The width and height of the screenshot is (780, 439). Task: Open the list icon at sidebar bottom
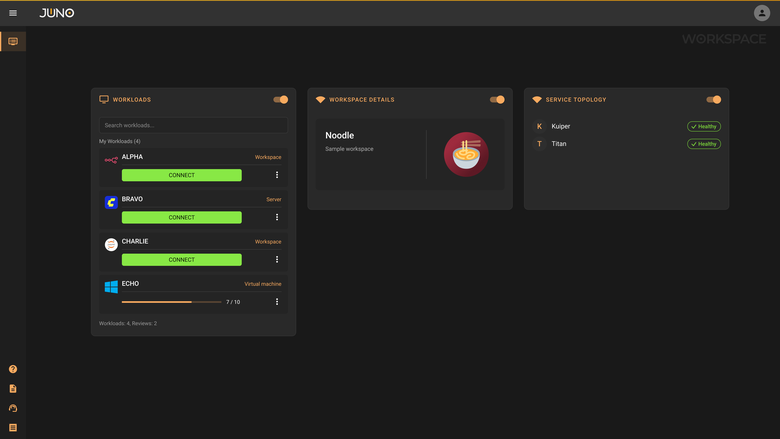13,428
